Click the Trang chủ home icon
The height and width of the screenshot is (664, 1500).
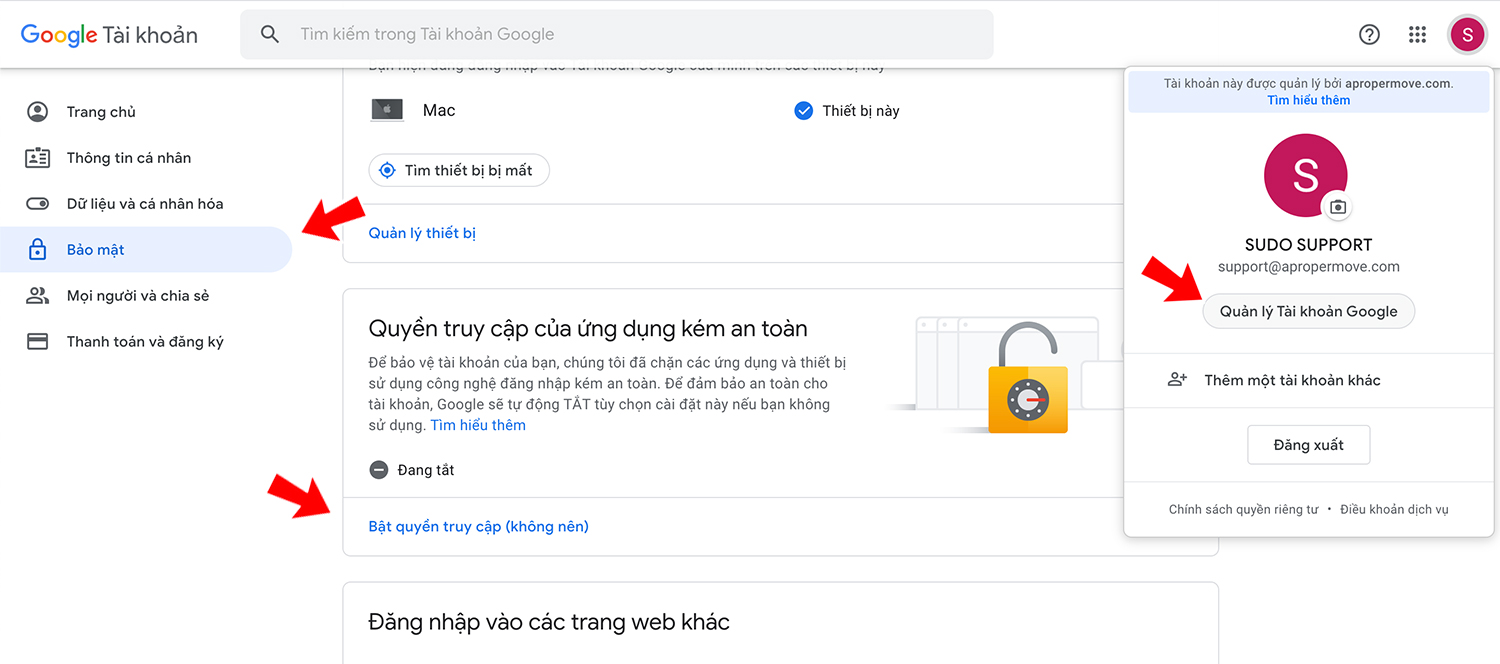[37, 111]
